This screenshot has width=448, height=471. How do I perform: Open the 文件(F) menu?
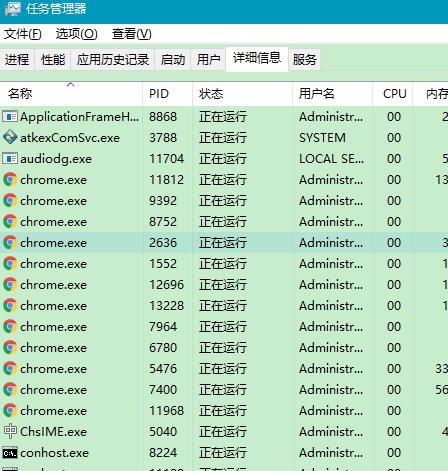23,34
